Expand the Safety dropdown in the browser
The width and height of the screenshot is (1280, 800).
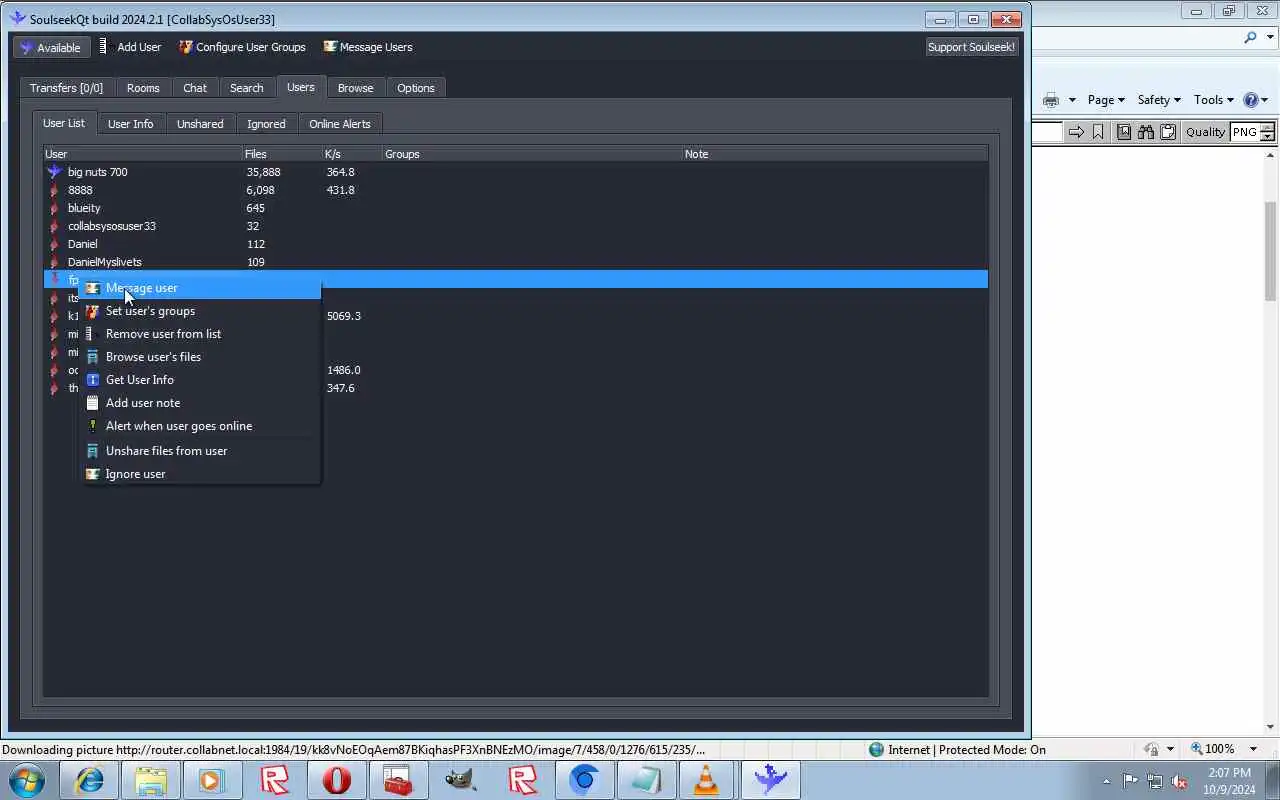coord(1159,100)
